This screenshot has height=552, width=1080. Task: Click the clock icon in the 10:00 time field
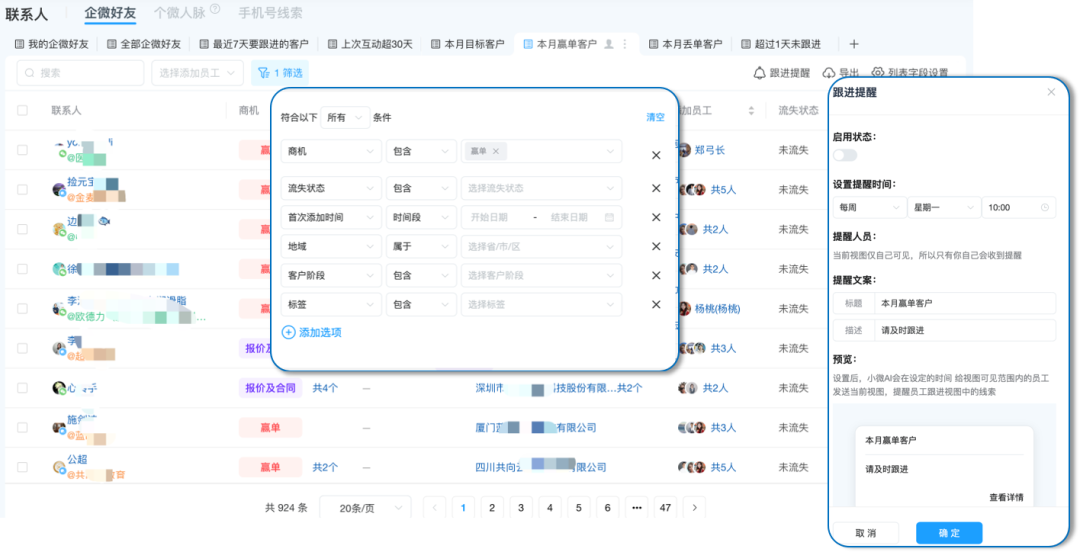(1045, 207)
